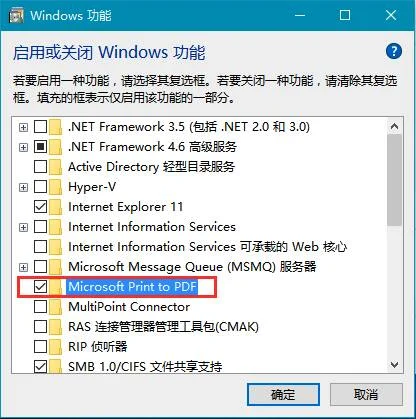The height and width of the screenshot is (419, 416).
Task: Expand the .NET Framework 4.6 高级服务 node
Action: (23, 147)
